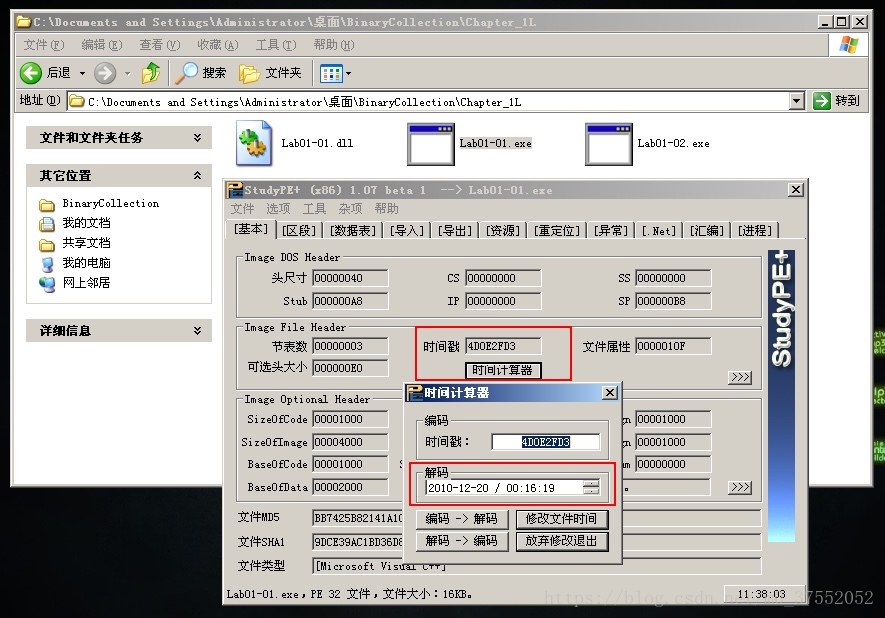
Task: Switch to the [数据表] data table tab
Action: 353,231
